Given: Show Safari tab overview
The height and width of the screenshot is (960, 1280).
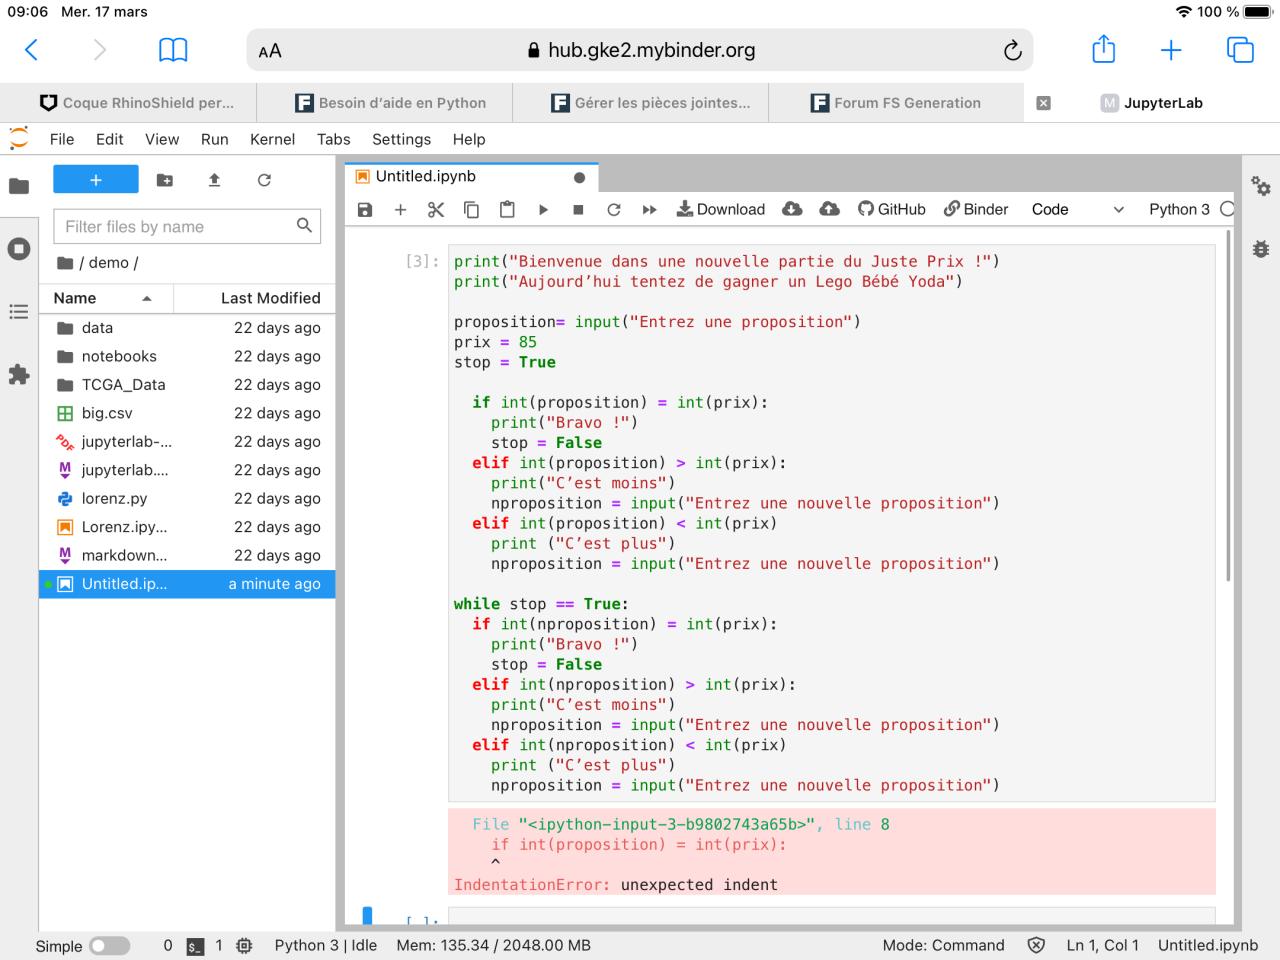Looking at the screenshot, I should 1240,50.
